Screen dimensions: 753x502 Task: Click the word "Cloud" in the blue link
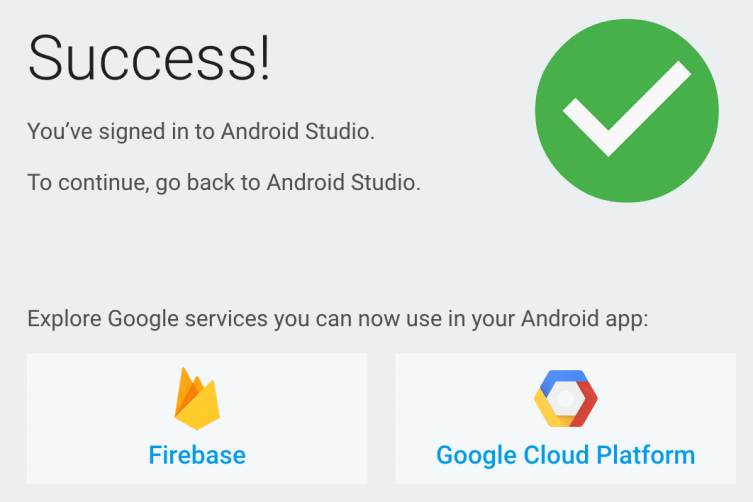pyautogui.click(x=556, y=455)
